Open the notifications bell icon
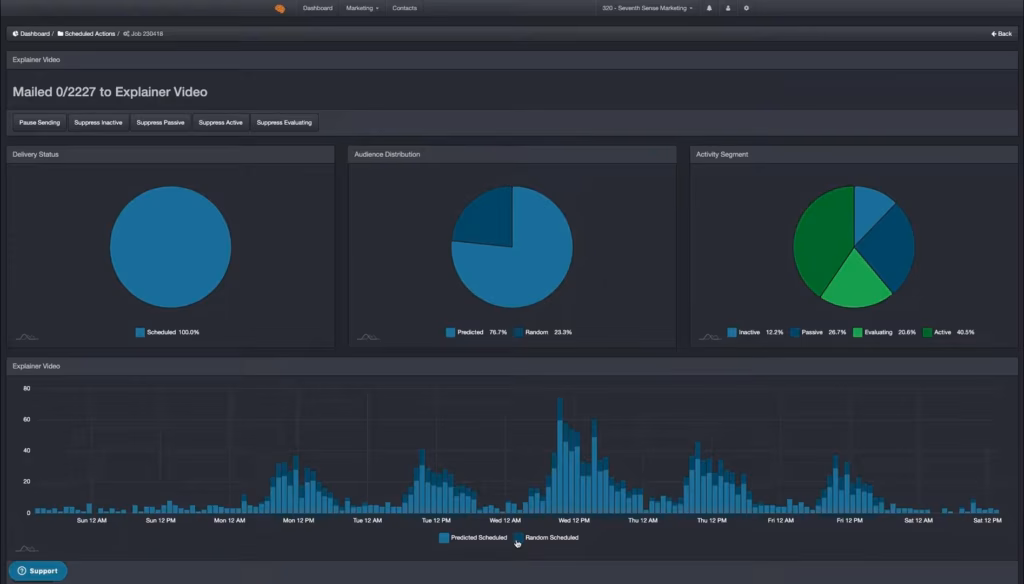Viewport: 1024px width, 584px height. click(710, 8)
